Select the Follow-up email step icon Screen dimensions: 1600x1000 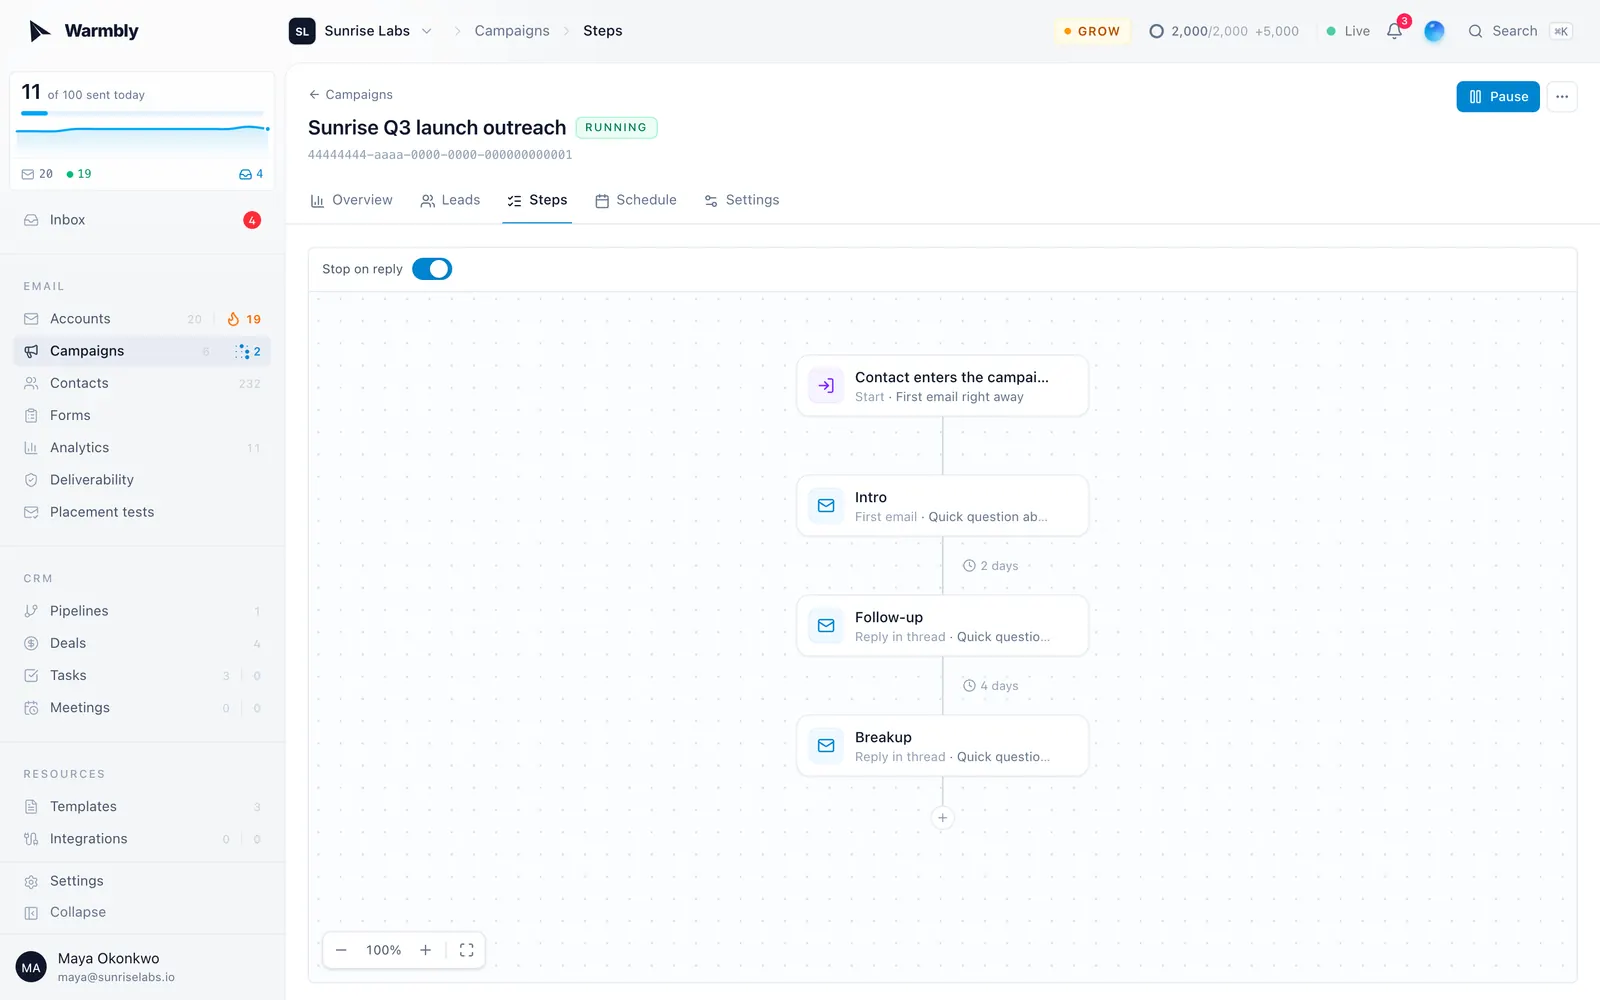point(826,626)
